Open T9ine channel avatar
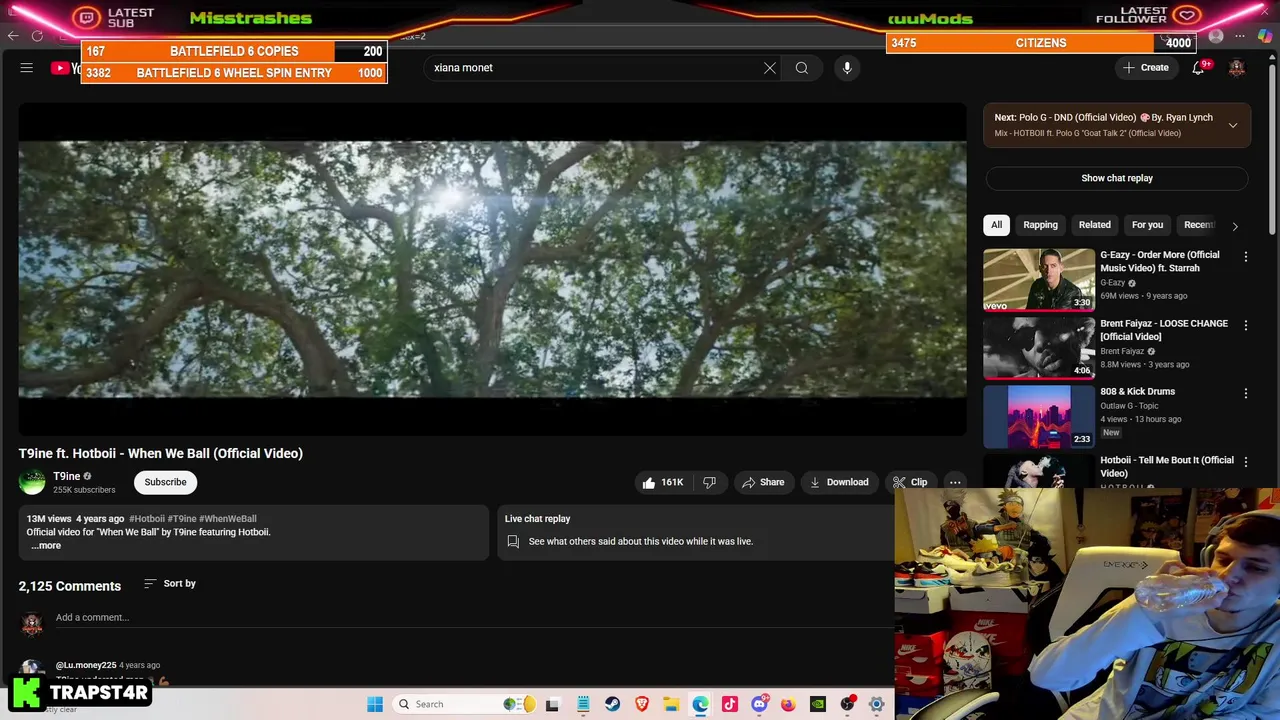Viewport: 1280px width, 720px height. (x=32, y=482)
